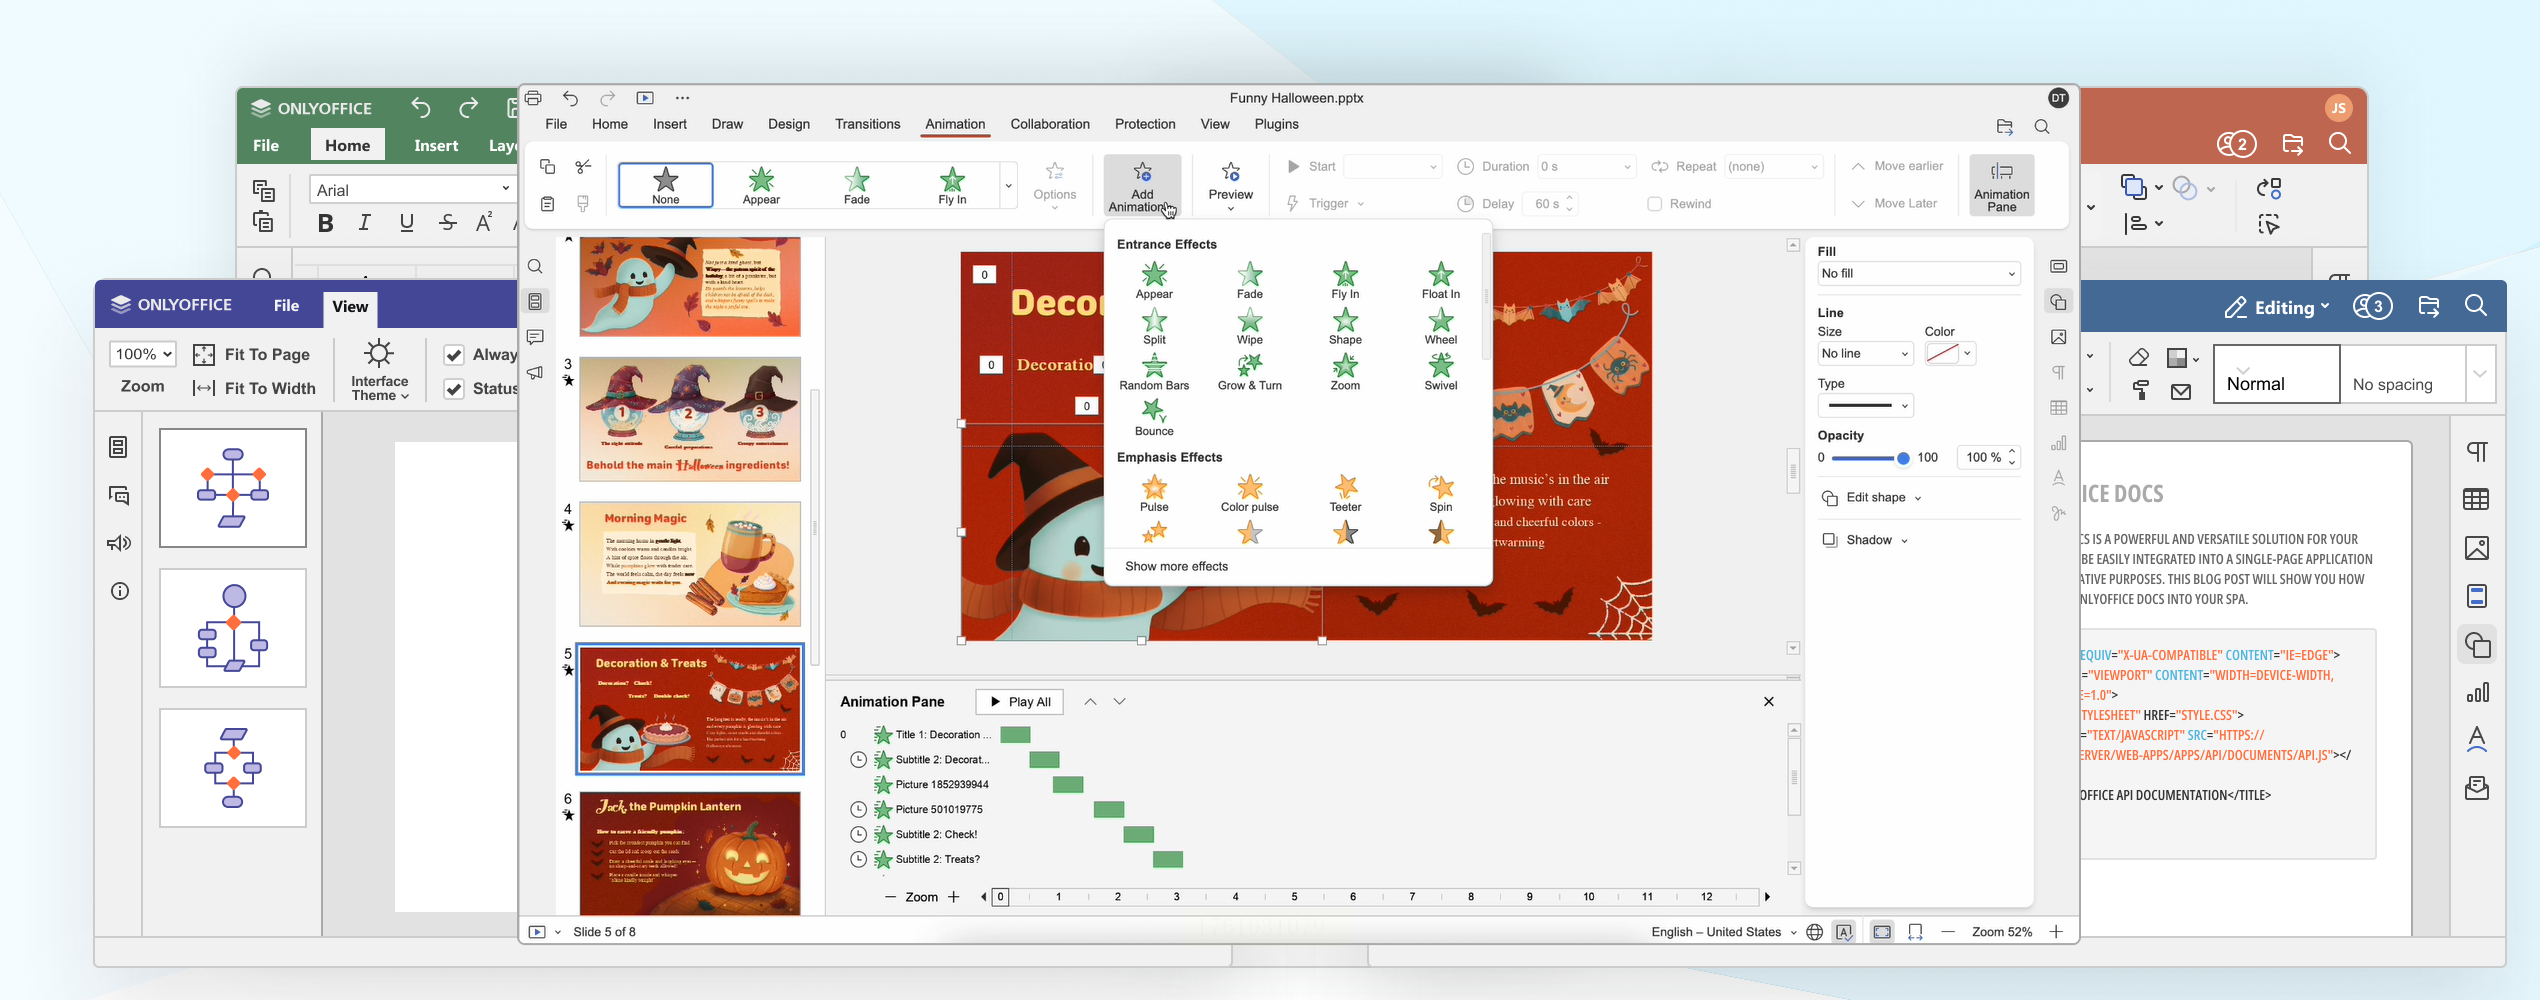Click Strikethrough in the green spreadsheet window
The width and height of the screenshot is (2540, 1000).
(x=448, y=223)
